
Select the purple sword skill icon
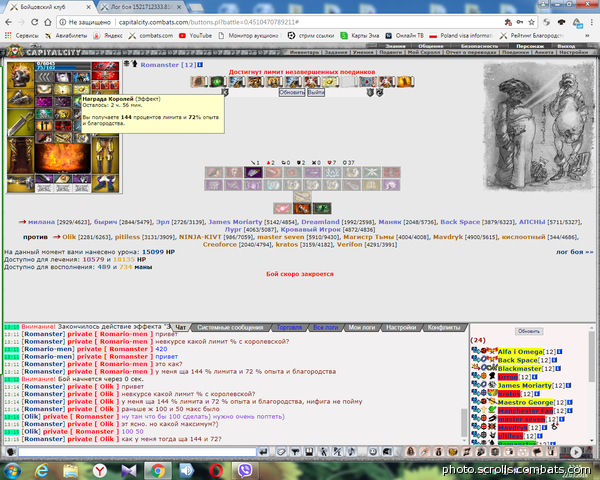[253, 172]
